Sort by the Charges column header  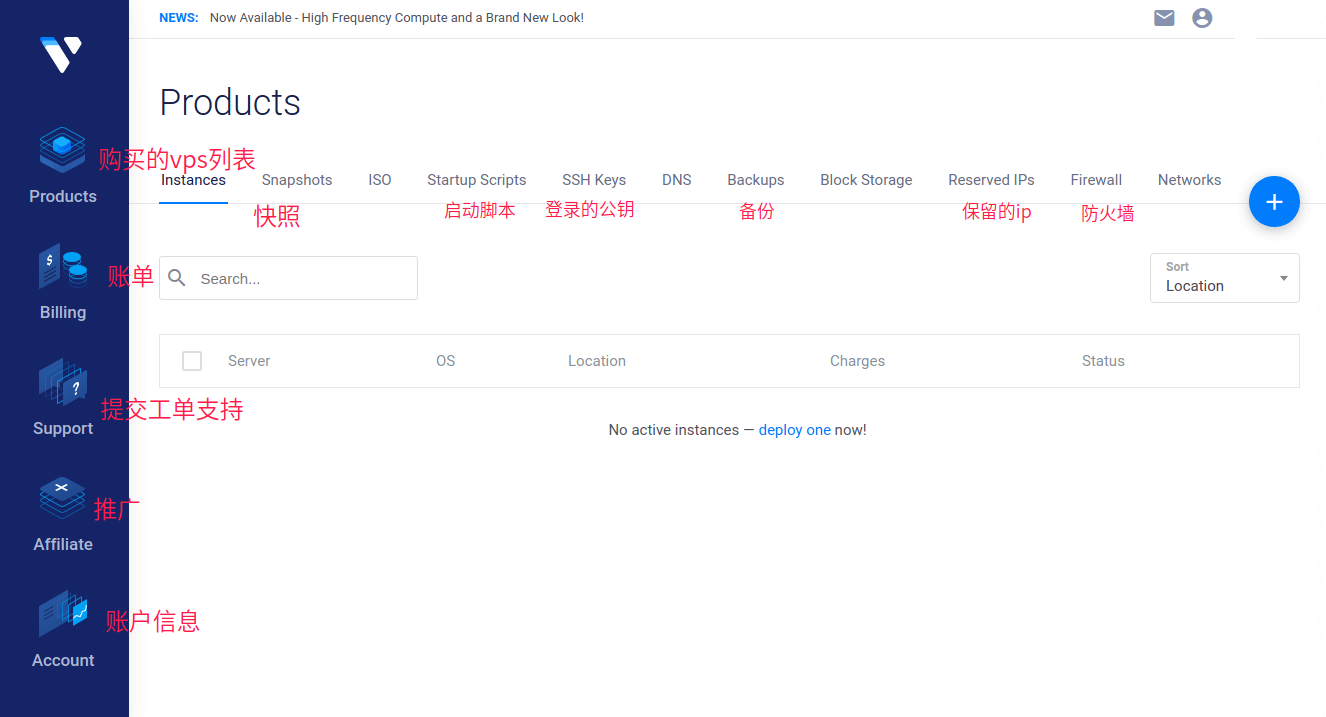(857, 361)
